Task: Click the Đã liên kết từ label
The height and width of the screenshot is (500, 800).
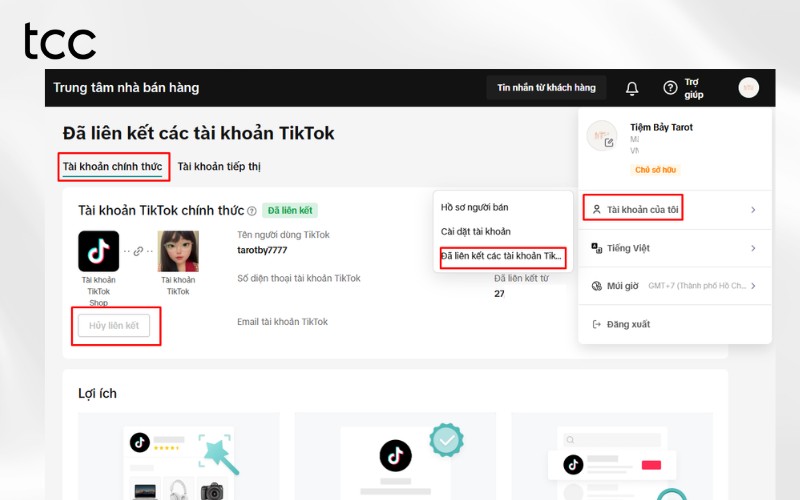Action: [521, 278]
